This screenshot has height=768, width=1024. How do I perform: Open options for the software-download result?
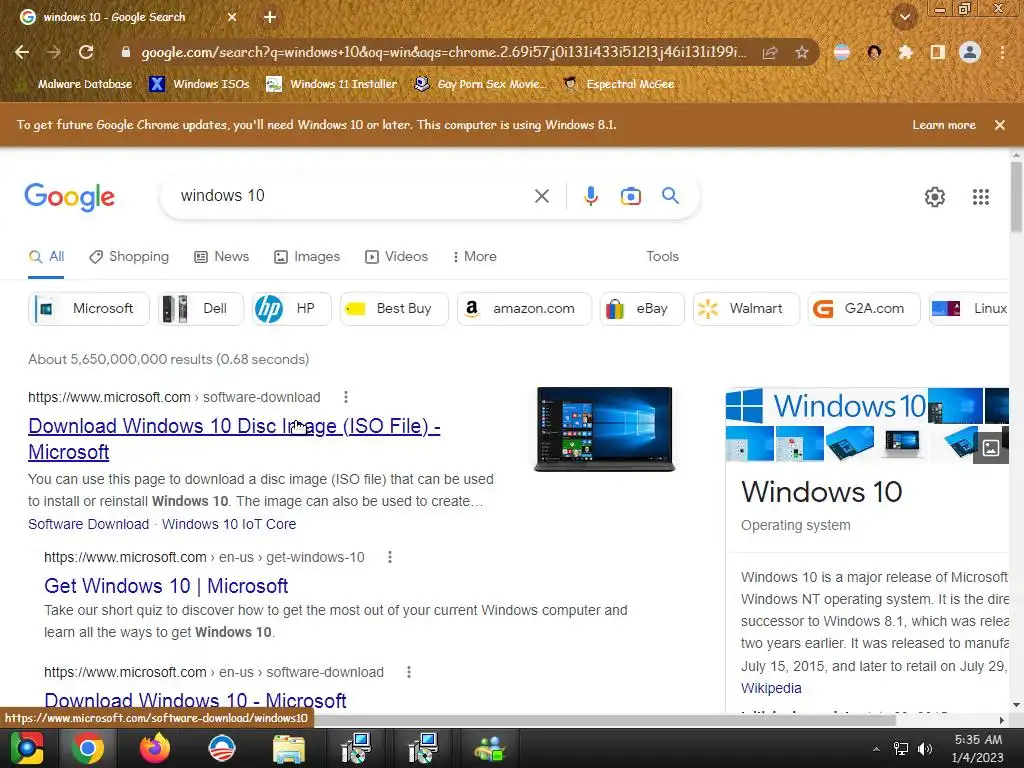[x=345, y=397]
